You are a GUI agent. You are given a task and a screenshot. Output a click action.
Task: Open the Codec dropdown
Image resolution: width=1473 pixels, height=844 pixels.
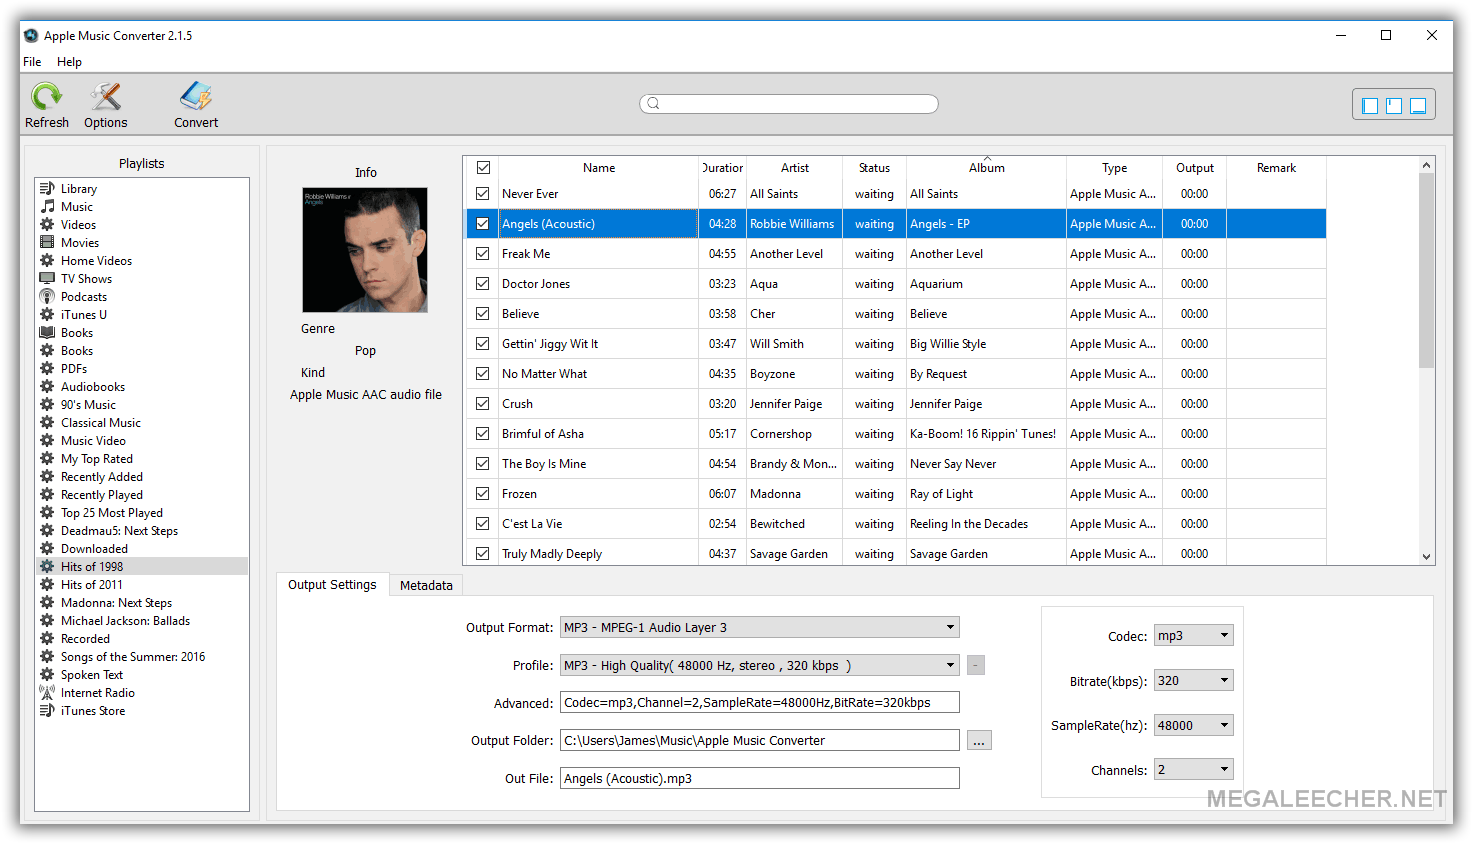pos(1194,636)
